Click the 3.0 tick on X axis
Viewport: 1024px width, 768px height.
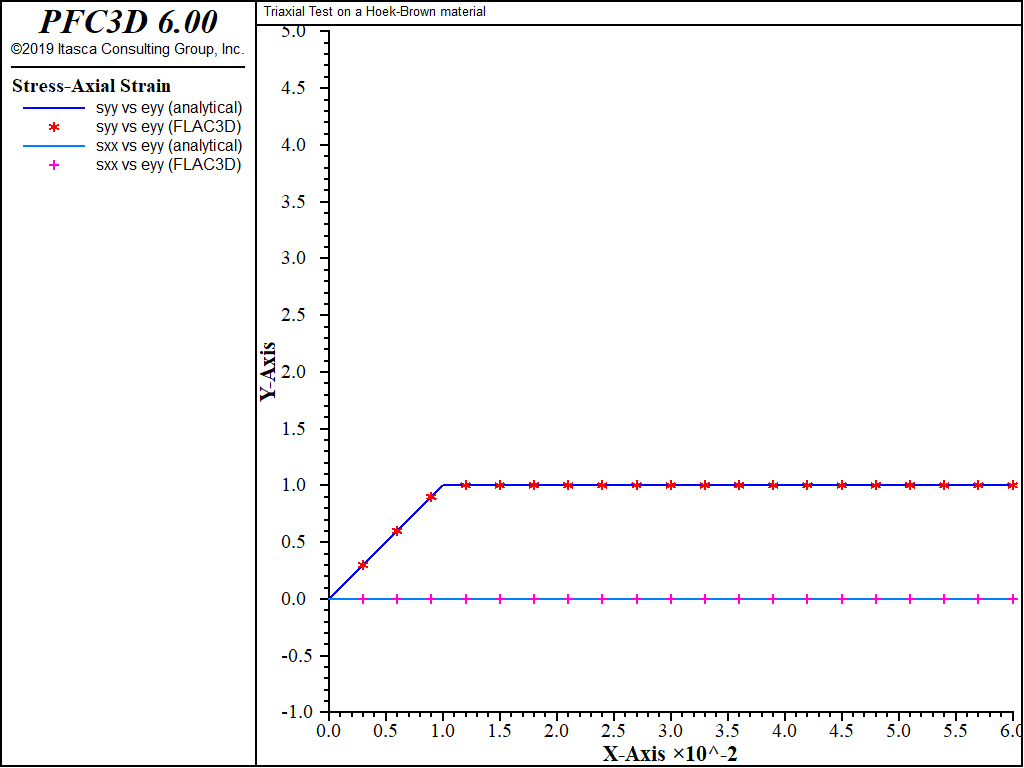(x=671, y=729)
